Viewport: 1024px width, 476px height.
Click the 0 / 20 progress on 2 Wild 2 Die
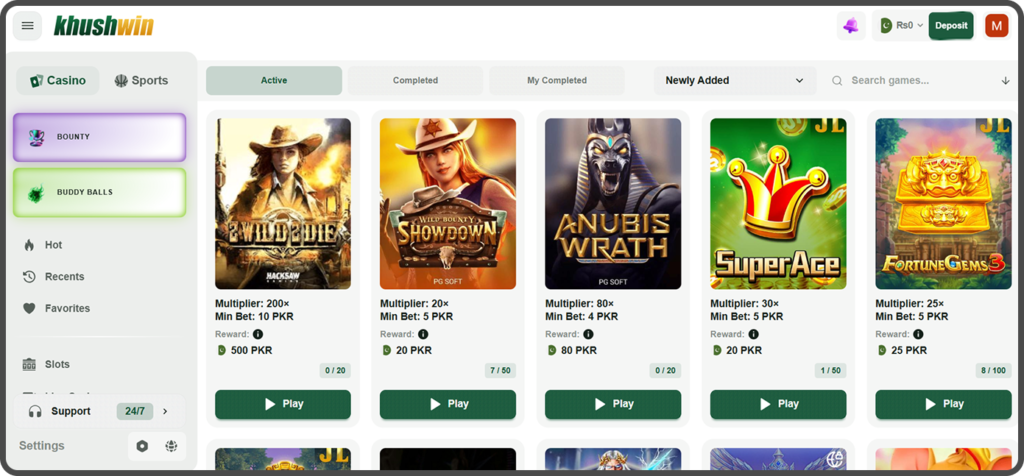tap(335, 370)
